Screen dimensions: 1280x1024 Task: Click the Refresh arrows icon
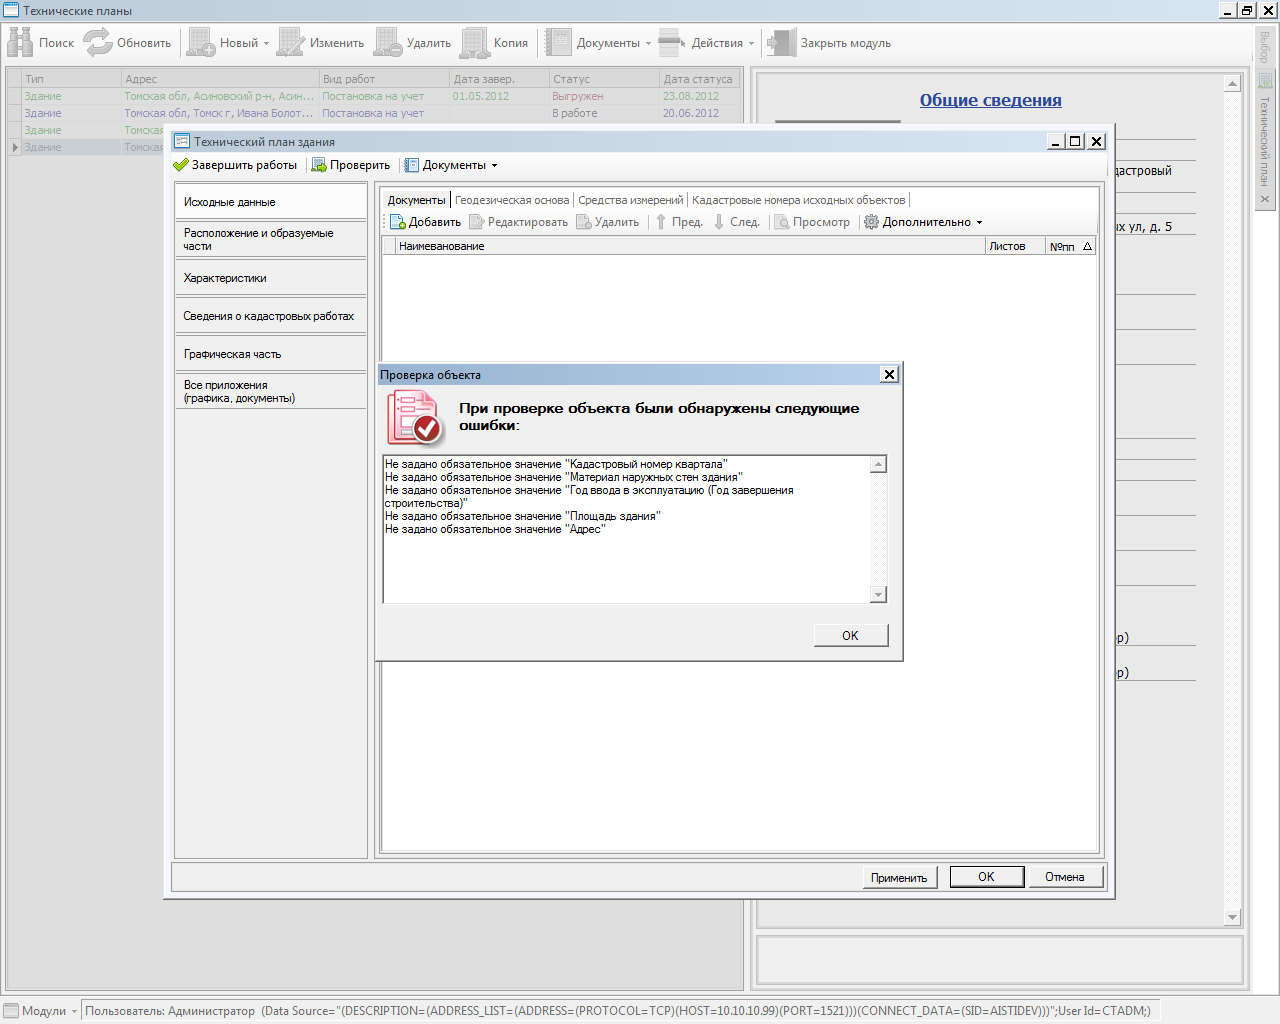coord(98,42)
